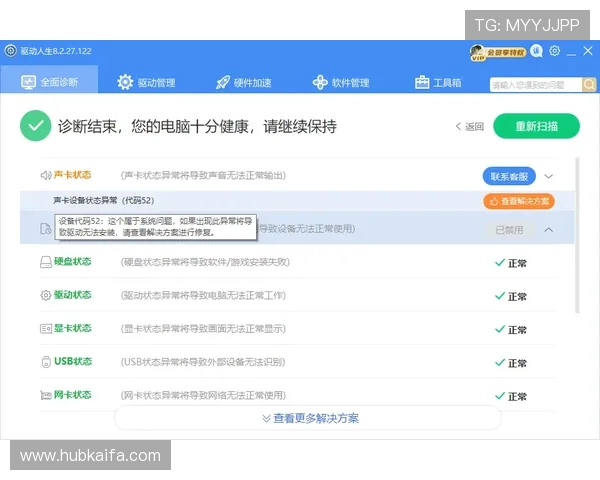Screen dimensions: 600x480
Task: Click the gear icon on 驱动管理 tab
Action: coord(125,82)
